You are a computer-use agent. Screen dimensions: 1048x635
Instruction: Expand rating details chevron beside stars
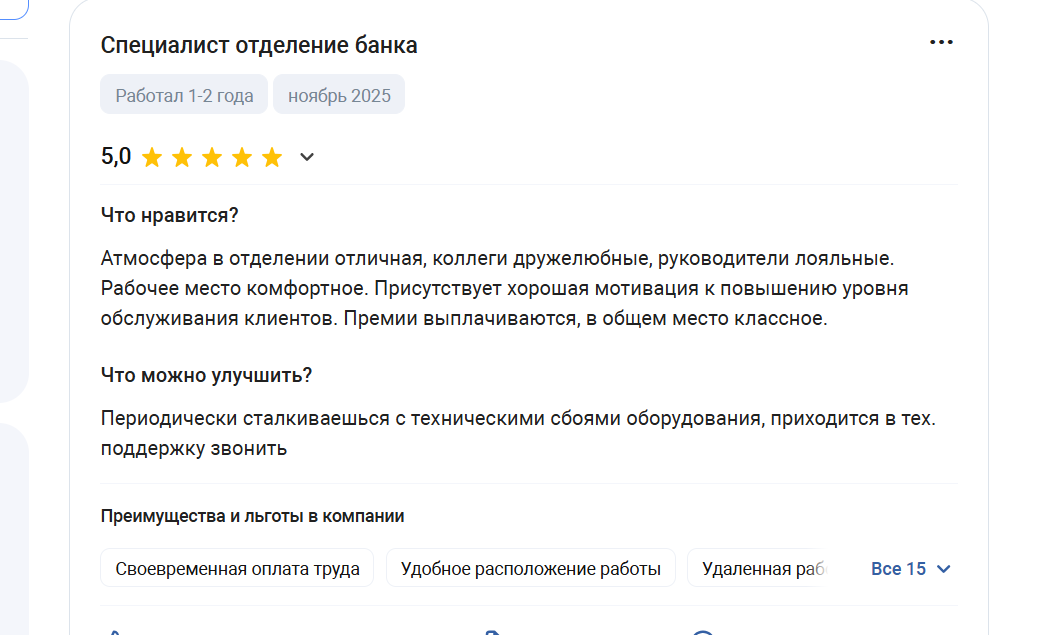coord(307,157)
